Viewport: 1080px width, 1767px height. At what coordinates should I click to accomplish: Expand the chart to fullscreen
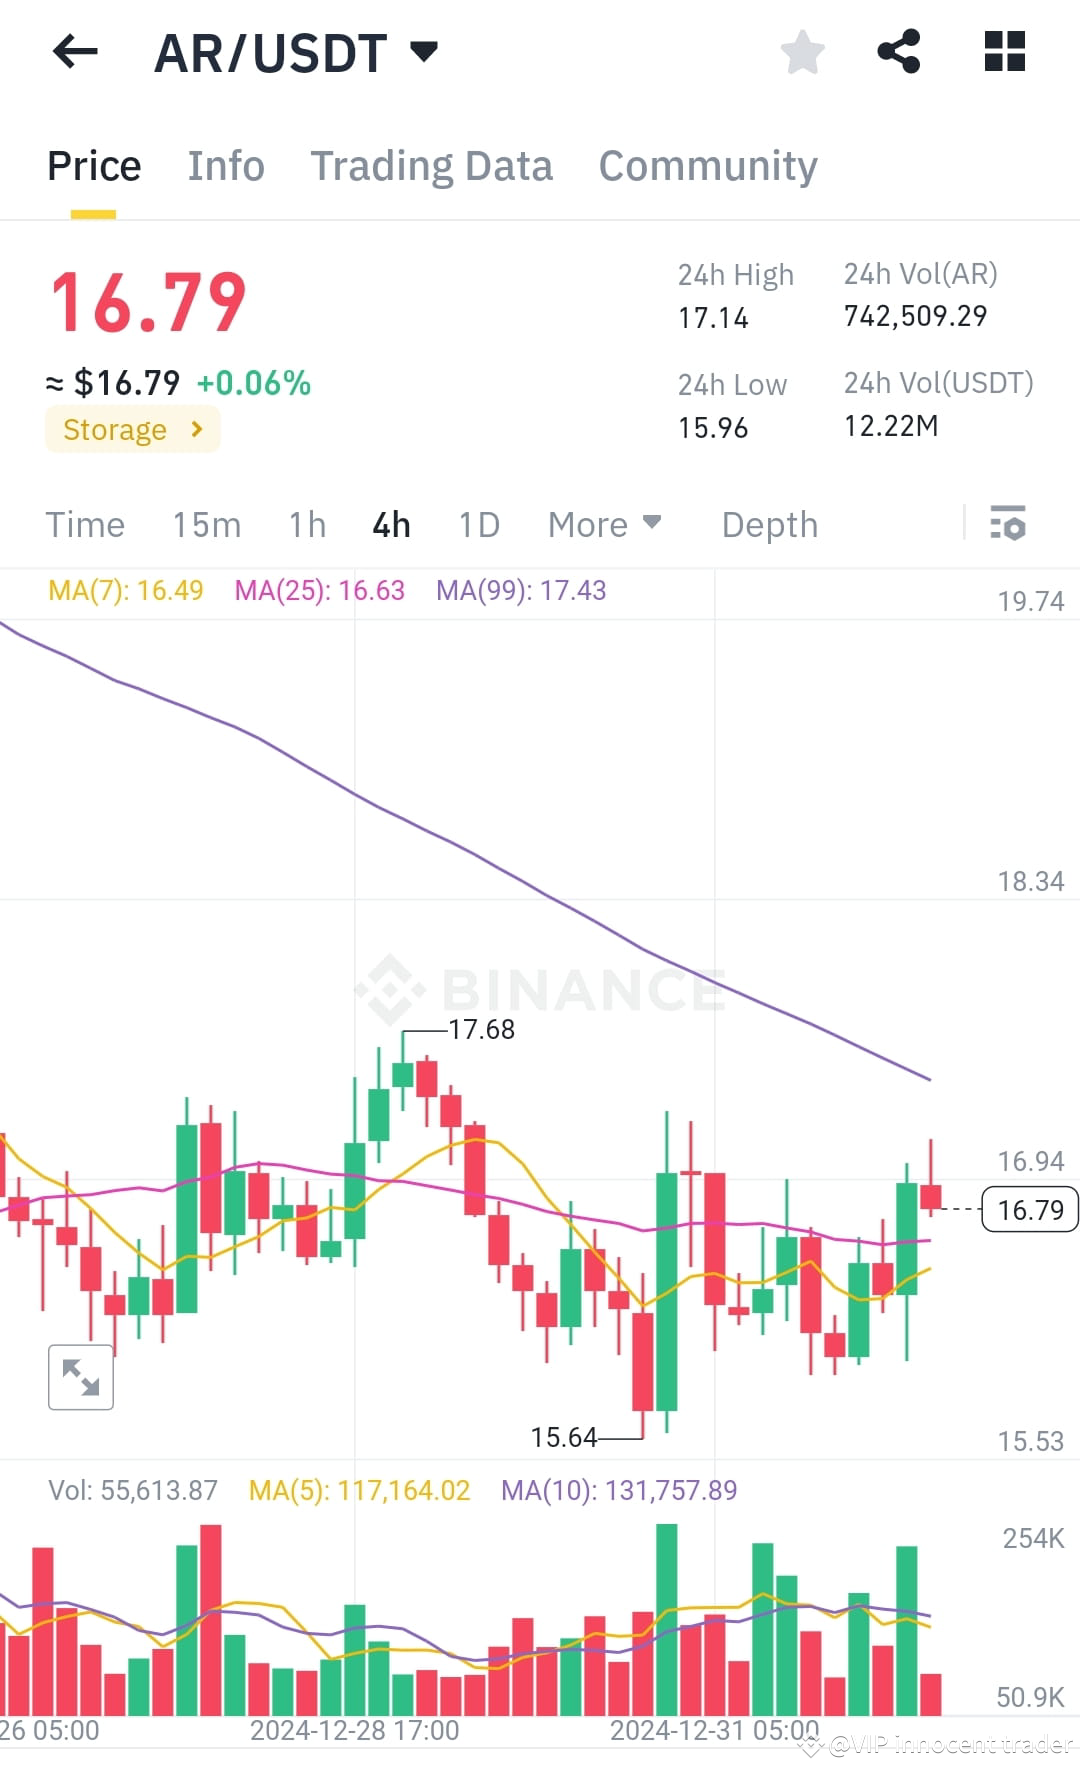coord(80,1377)
